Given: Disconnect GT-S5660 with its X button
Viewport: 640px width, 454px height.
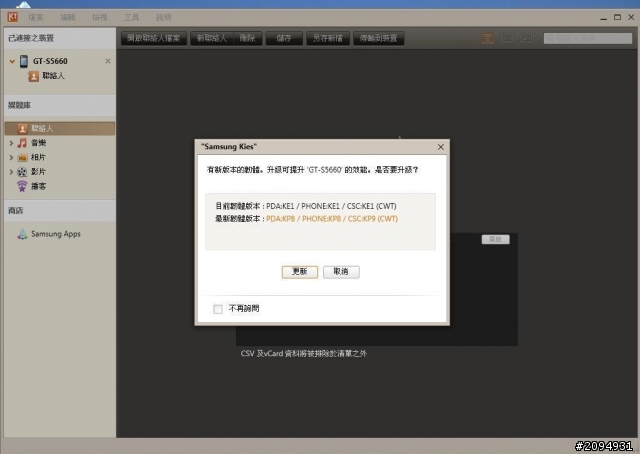Looking at the screenshot, I should [x=108, y=61].
